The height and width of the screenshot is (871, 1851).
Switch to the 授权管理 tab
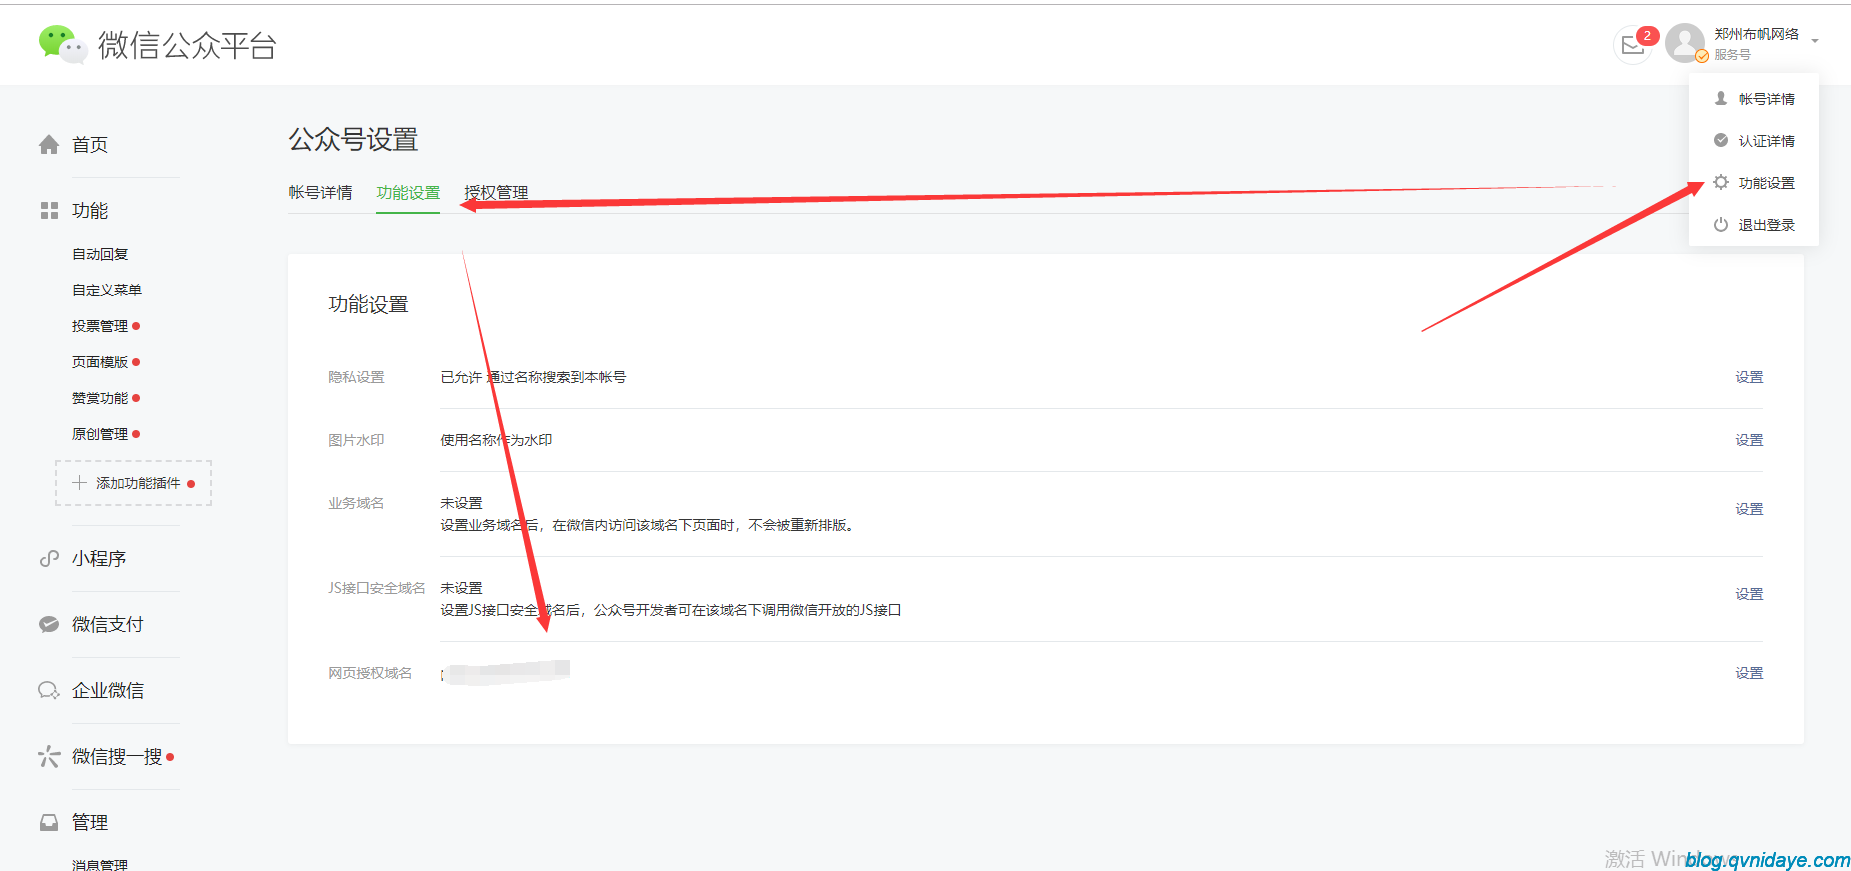[496, 192]
